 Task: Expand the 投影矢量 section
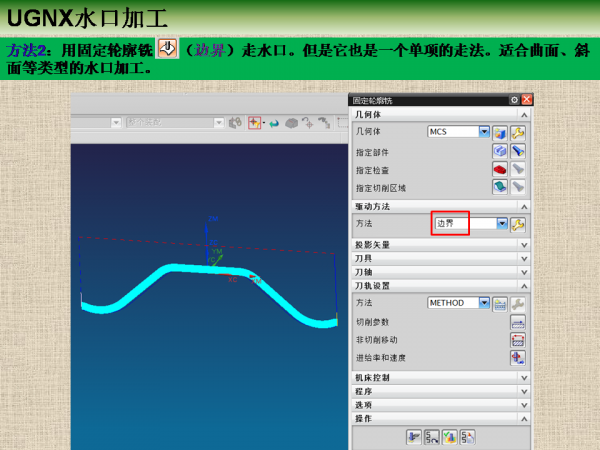(x=524, y=245)
